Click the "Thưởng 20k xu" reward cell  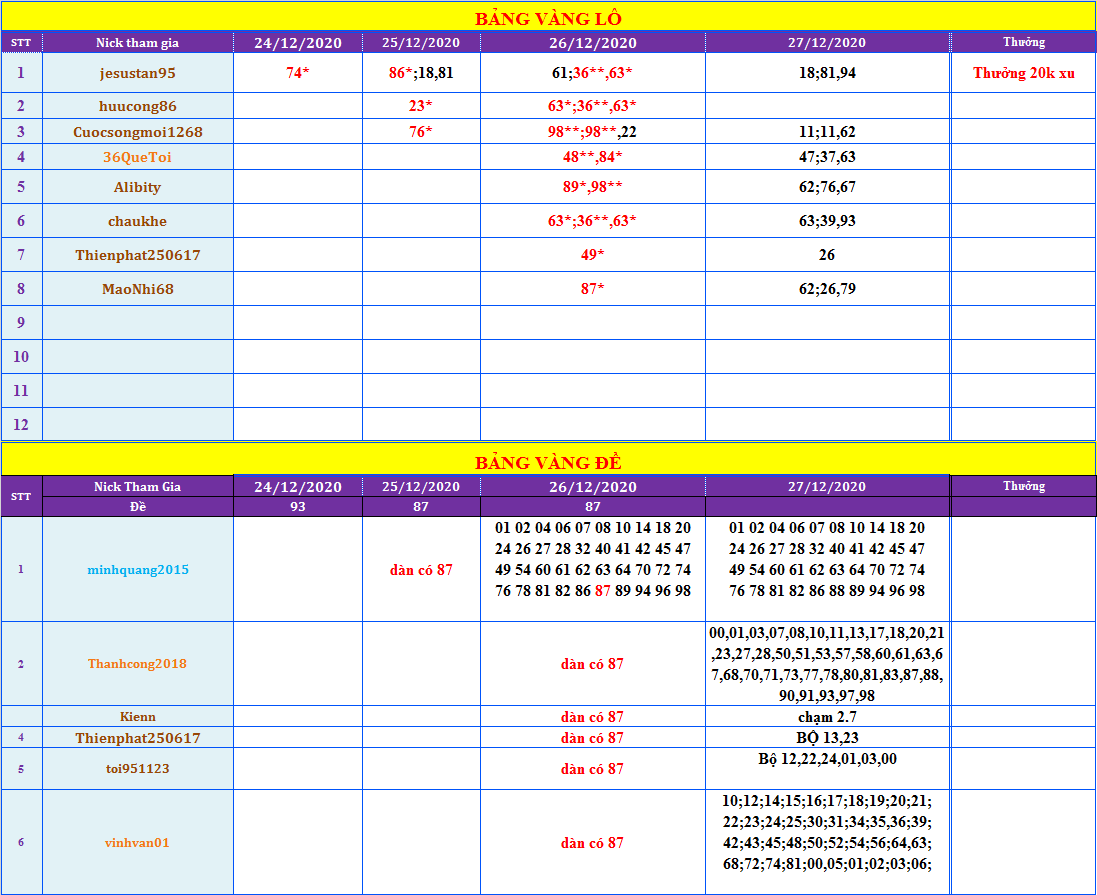tap(1023, 73)
